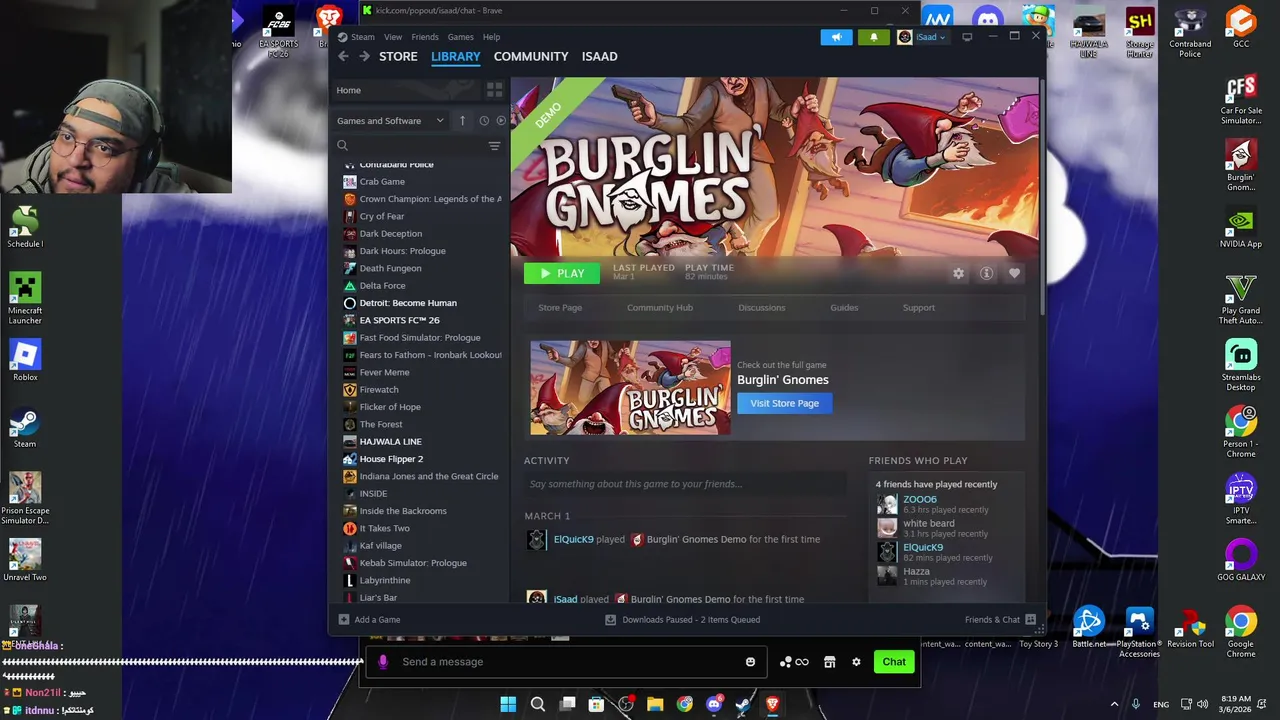
Task: Toggle the collections grid view icon
Action: tap(494, 90)
